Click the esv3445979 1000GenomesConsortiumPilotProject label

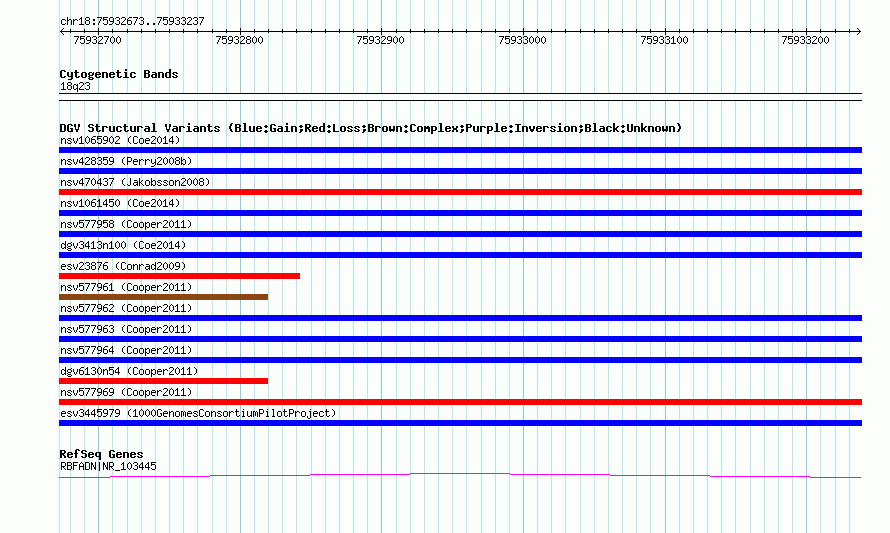click(198, 413)
